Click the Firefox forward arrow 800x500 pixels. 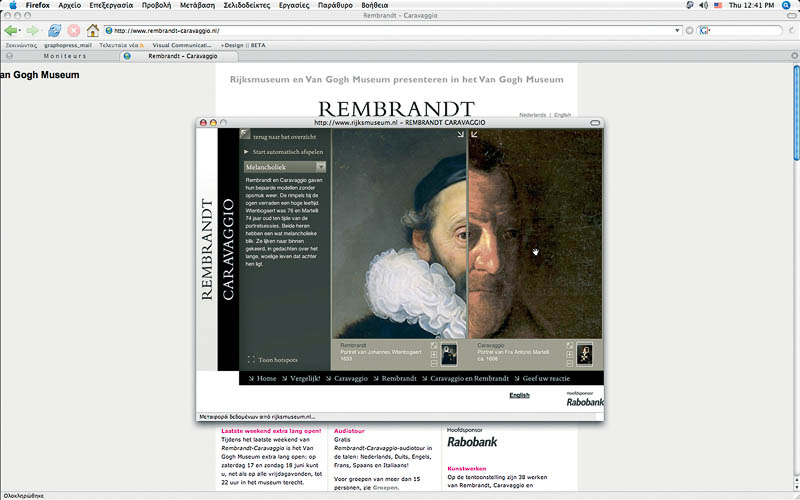click(x=32, y=31)
